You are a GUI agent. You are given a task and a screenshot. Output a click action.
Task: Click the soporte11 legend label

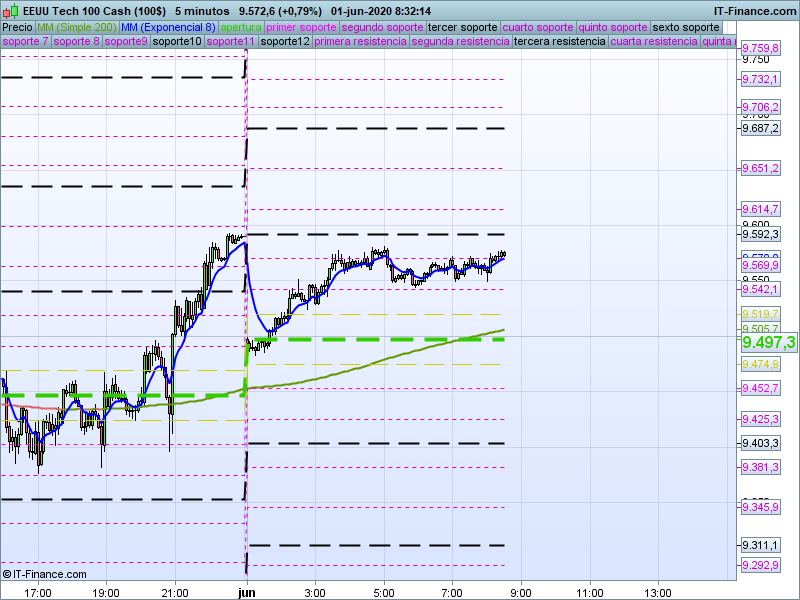pos(231,41)
